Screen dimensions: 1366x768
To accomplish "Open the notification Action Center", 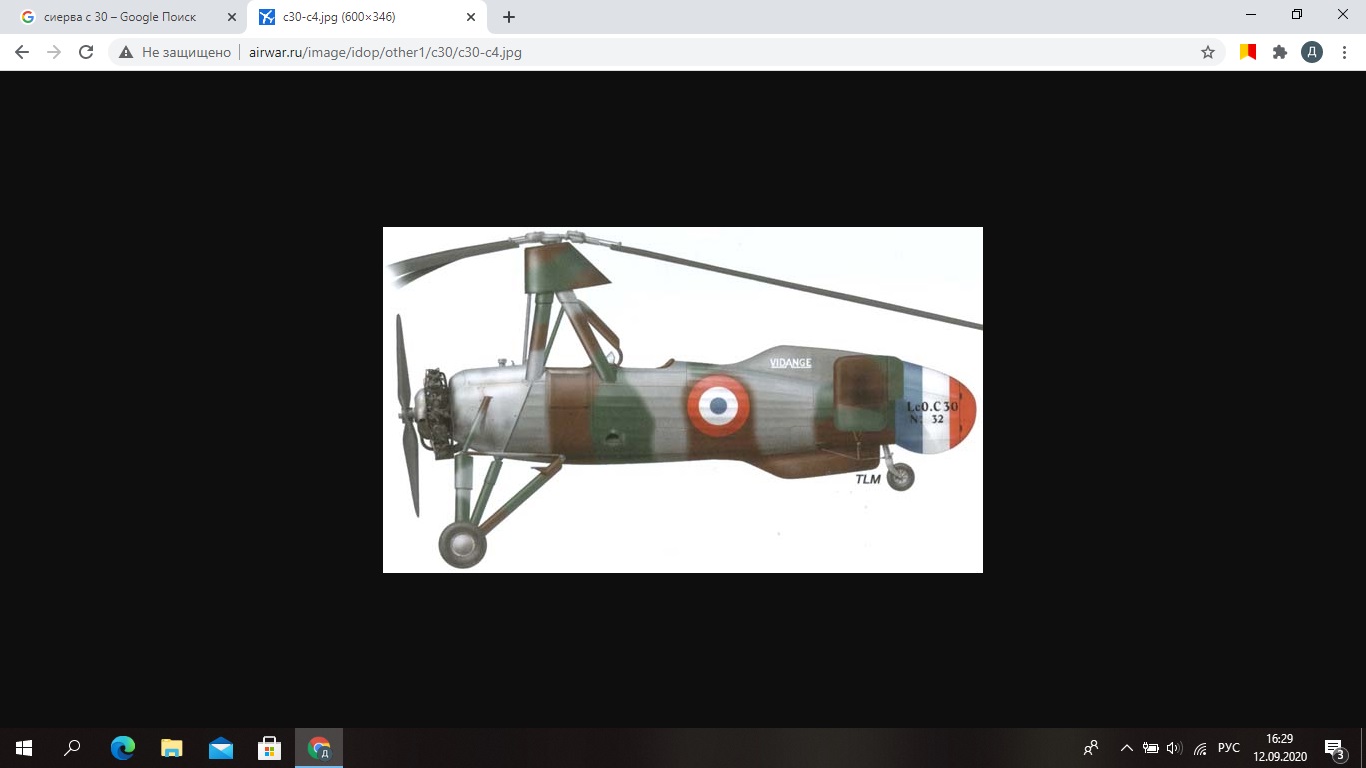I will coord(1335,748).
